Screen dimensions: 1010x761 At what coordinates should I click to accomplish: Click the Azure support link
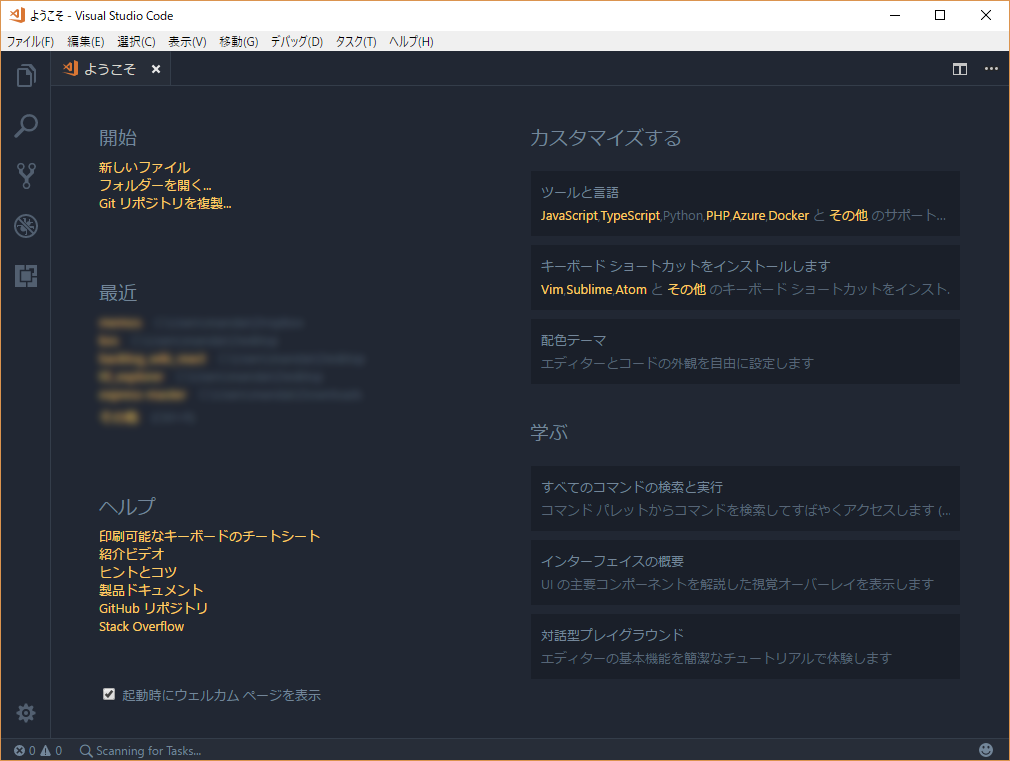coord(748,216)
